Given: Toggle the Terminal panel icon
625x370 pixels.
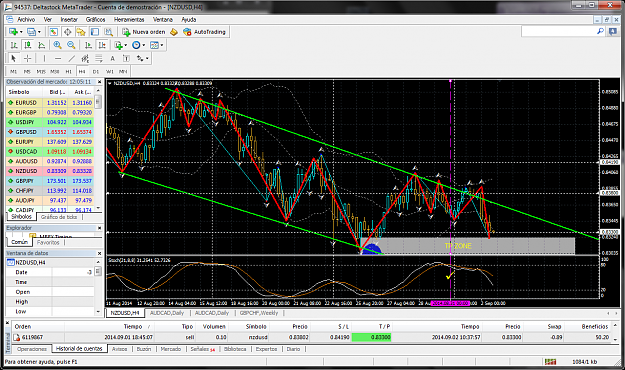Looking at the screenshot, I should coord(94,31).
